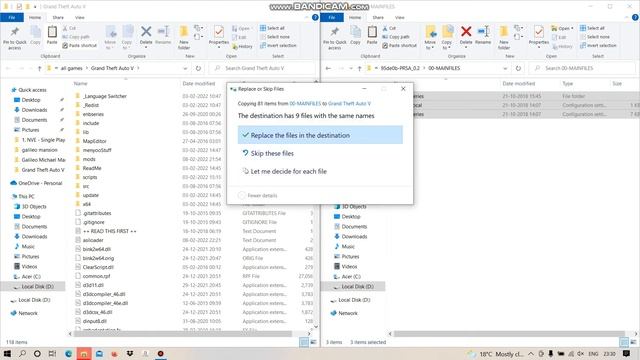Screen dimensions: 640x360
Task: Choose Replace the files in the destination
Action: [x=320, y=135]
